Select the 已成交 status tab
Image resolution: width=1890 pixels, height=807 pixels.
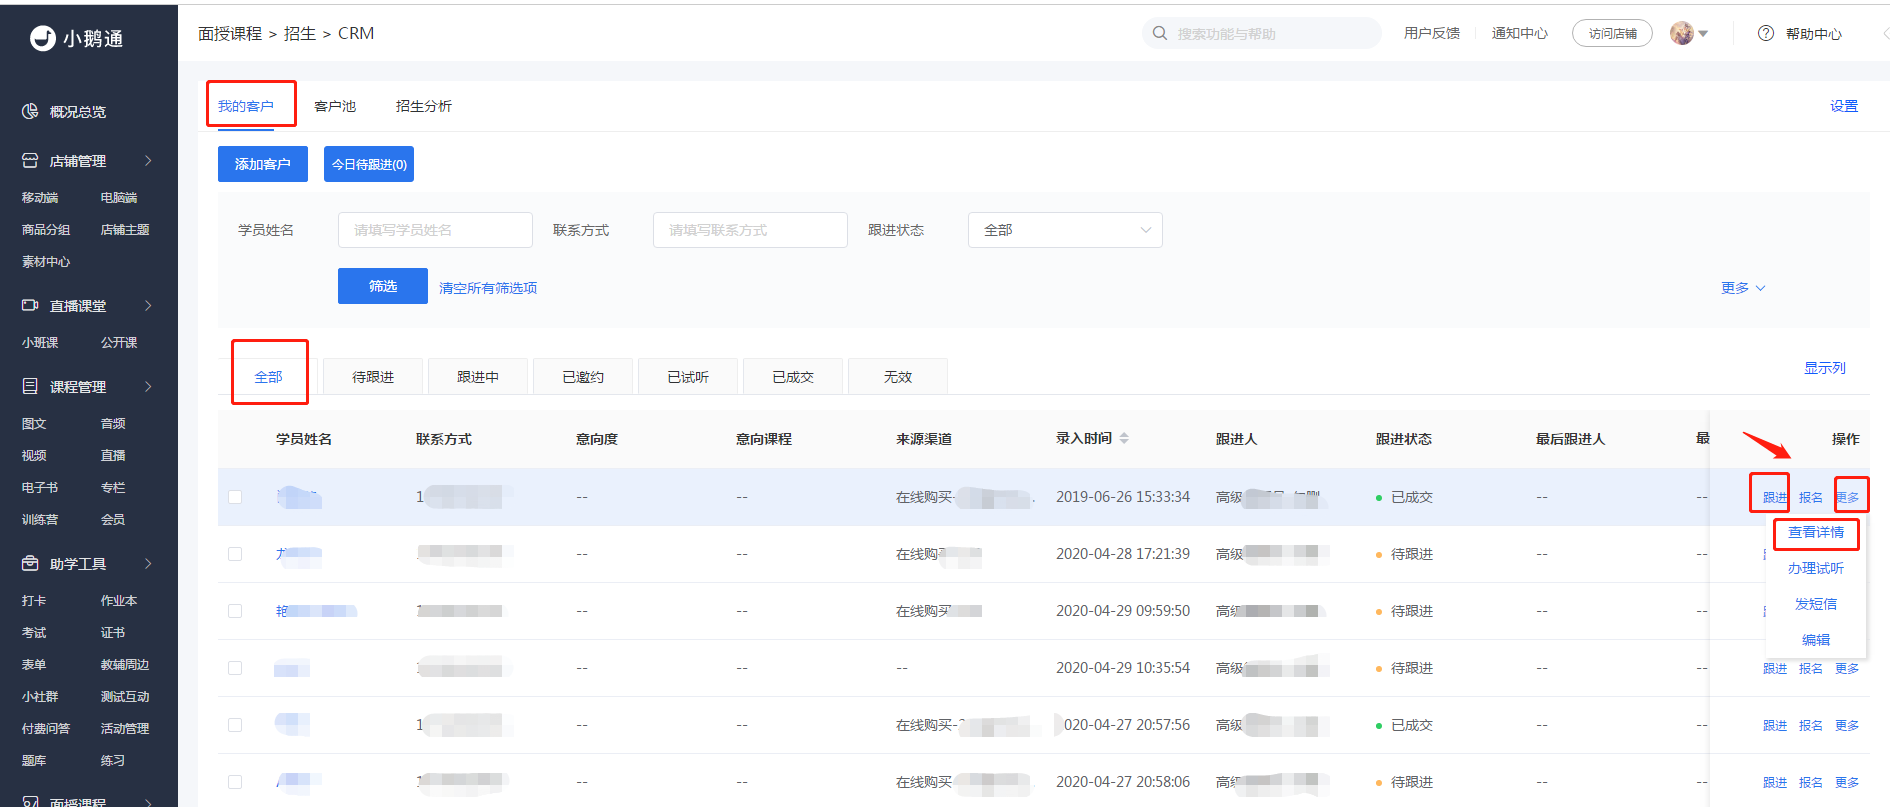[793, 377]
